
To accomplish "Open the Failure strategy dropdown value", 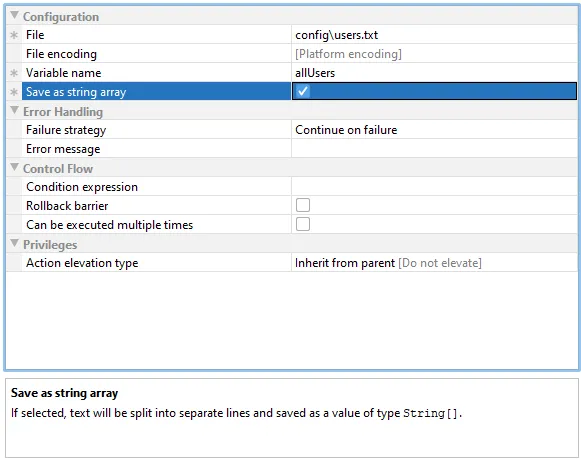I will coord(434,130).
